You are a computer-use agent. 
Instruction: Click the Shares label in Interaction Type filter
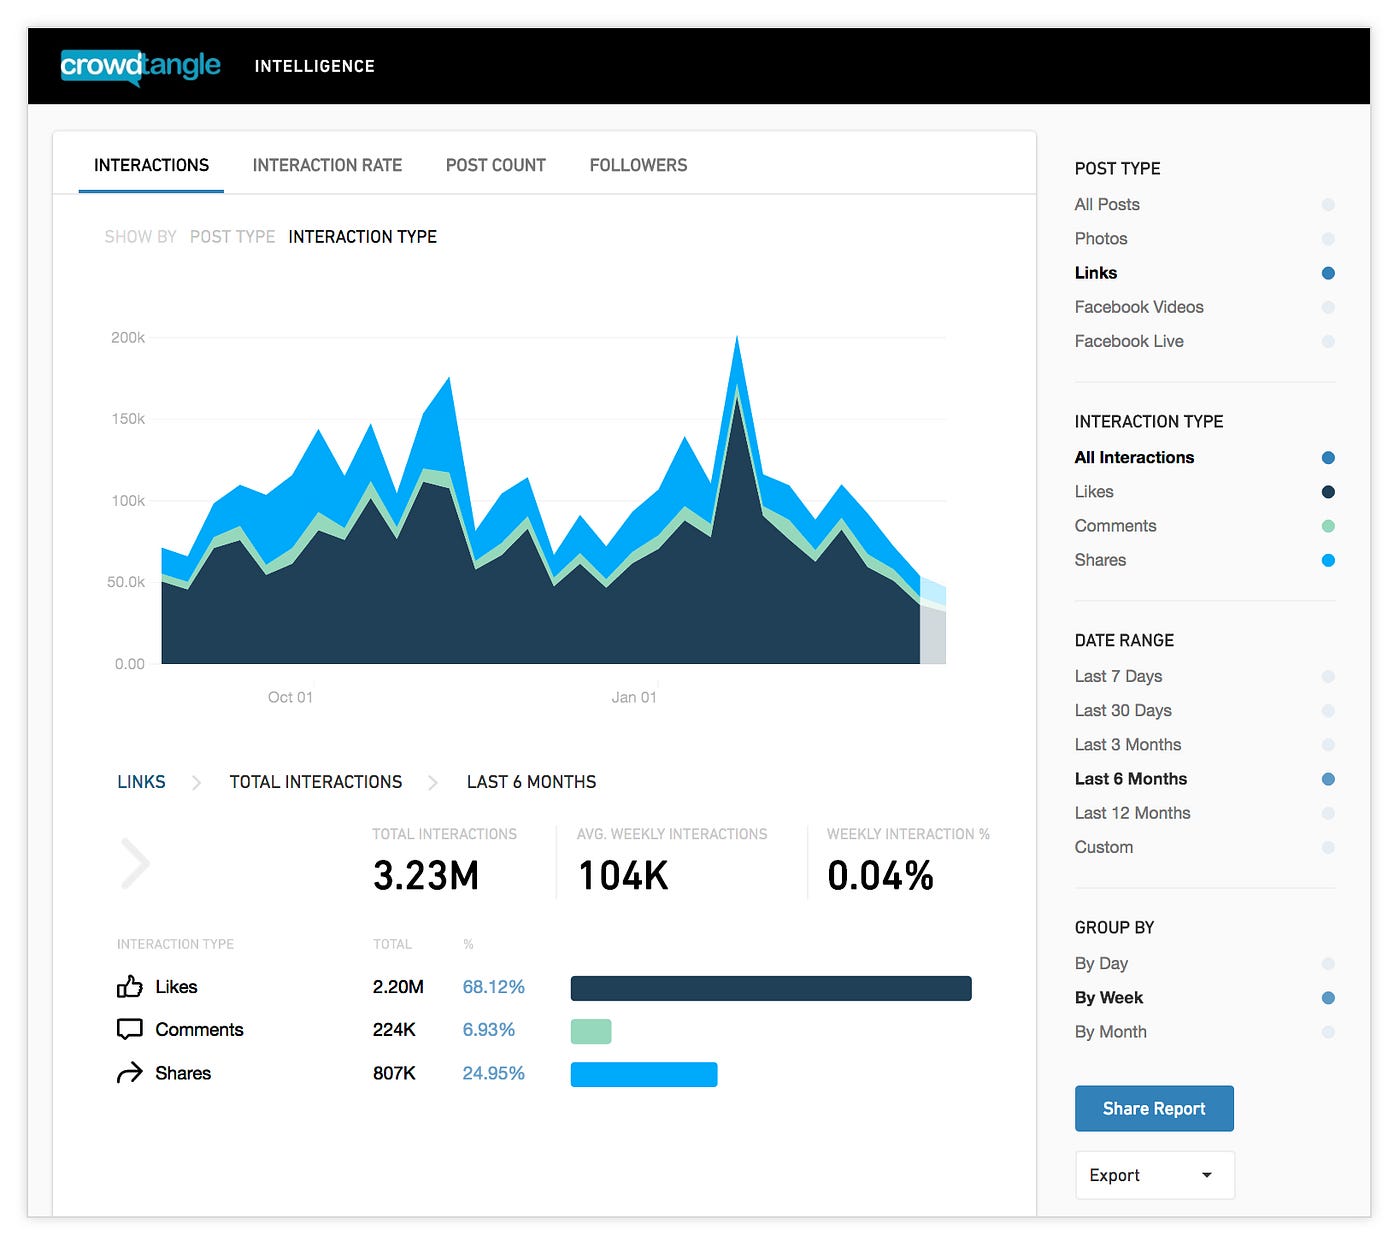1100,560
